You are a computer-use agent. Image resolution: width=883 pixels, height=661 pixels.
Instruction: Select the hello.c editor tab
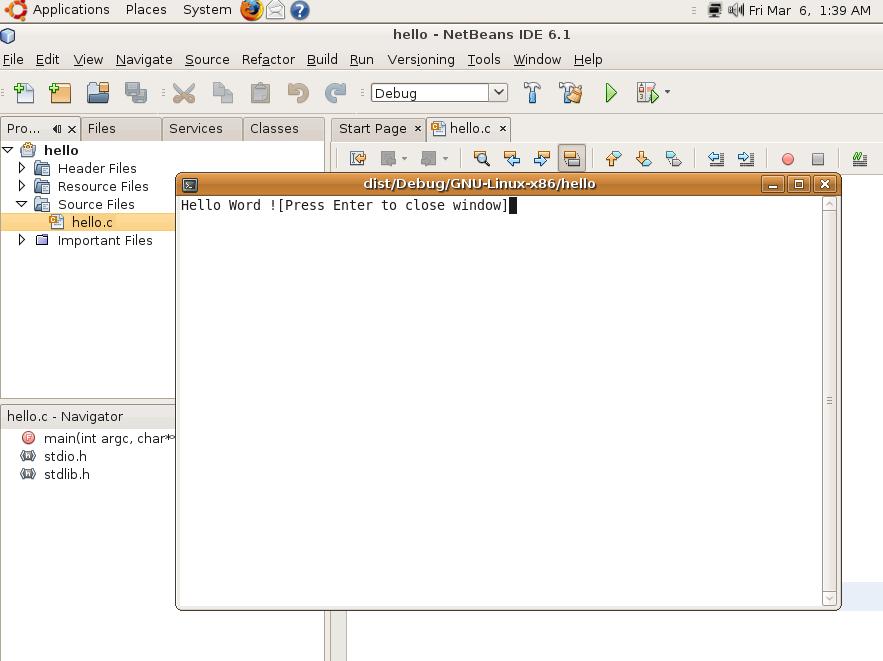(x=470, y=128)
